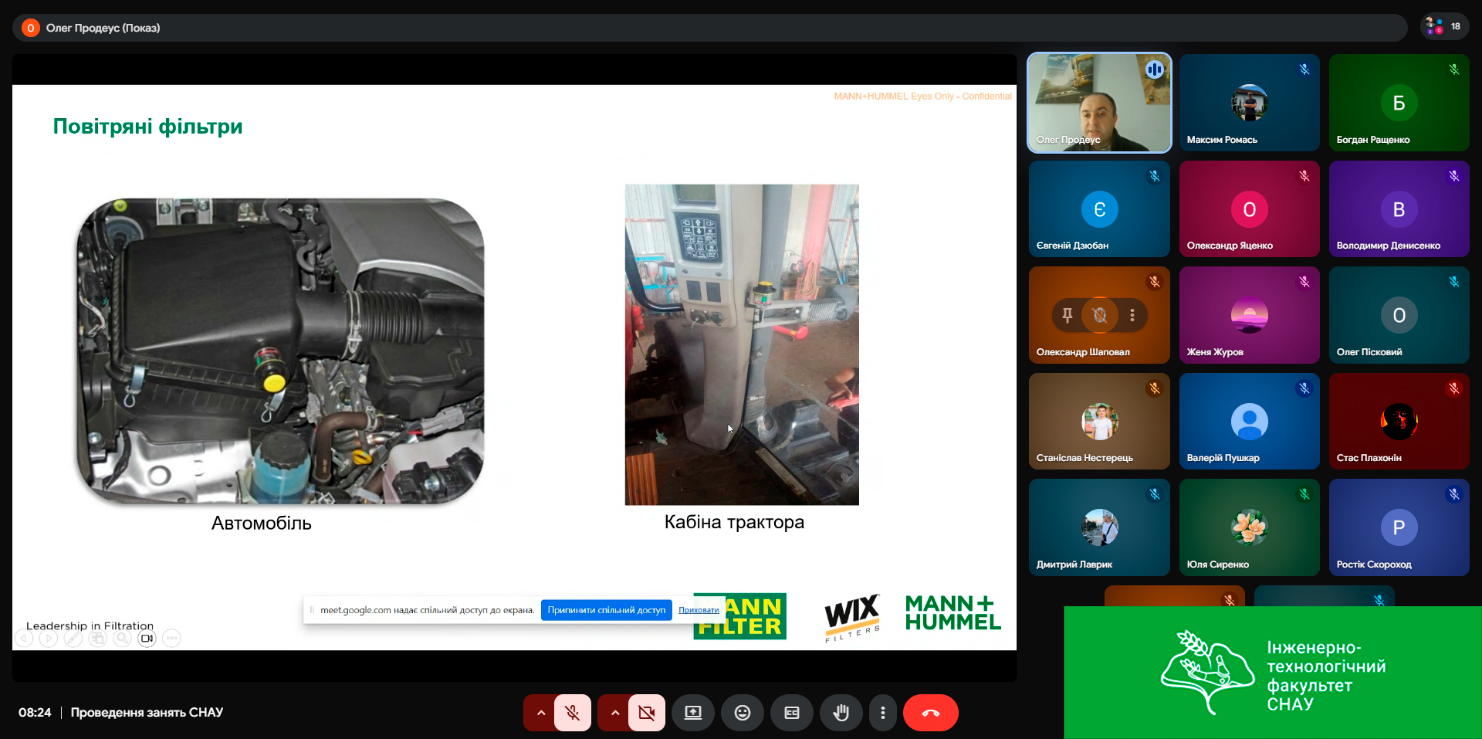The width and height of the screenshot is (1482, 739).
Task: Click the 'Приховати' link
Action: tap(698, 610)
